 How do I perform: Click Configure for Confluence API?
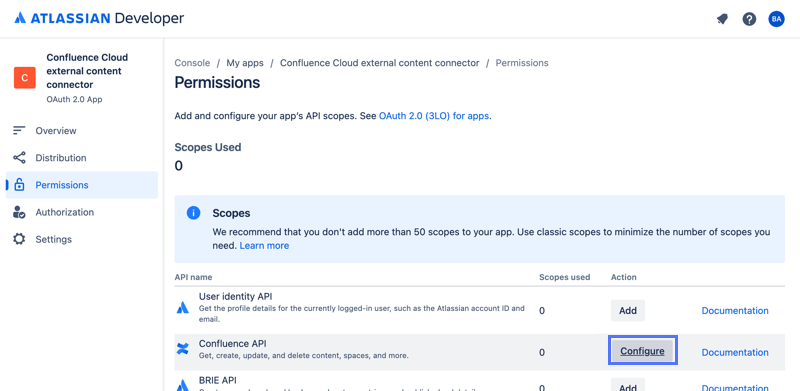[642, 351]
